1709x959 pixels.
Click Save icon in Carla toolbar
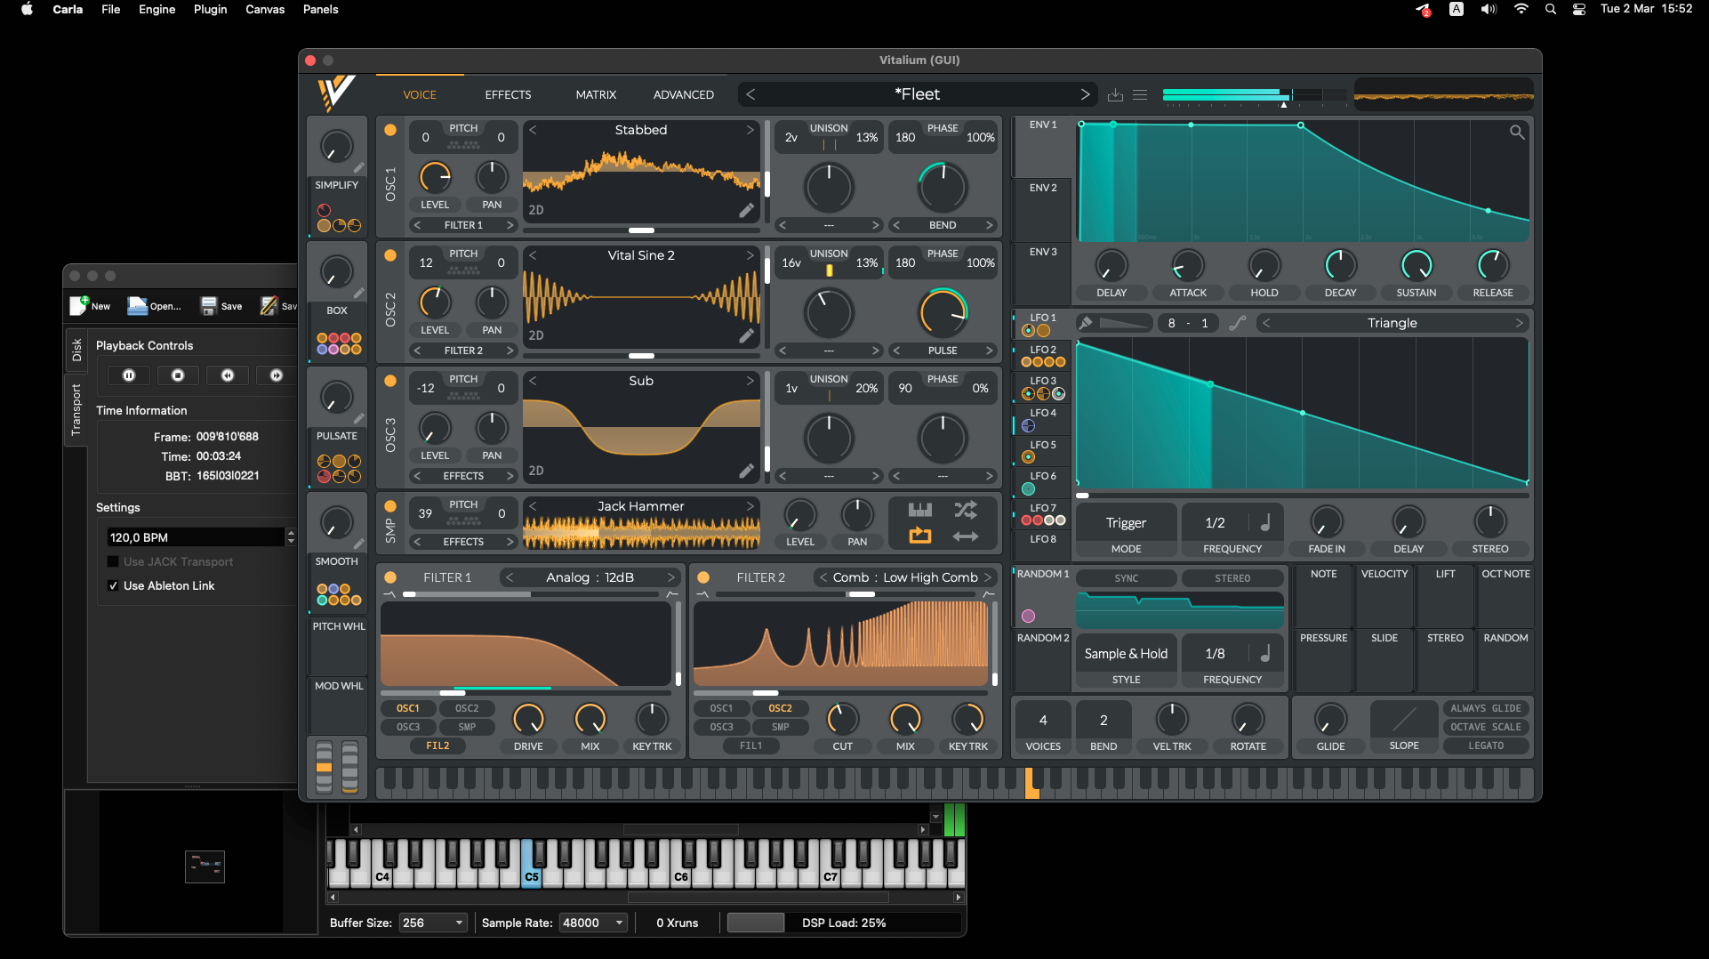click(x=208, y=305)
